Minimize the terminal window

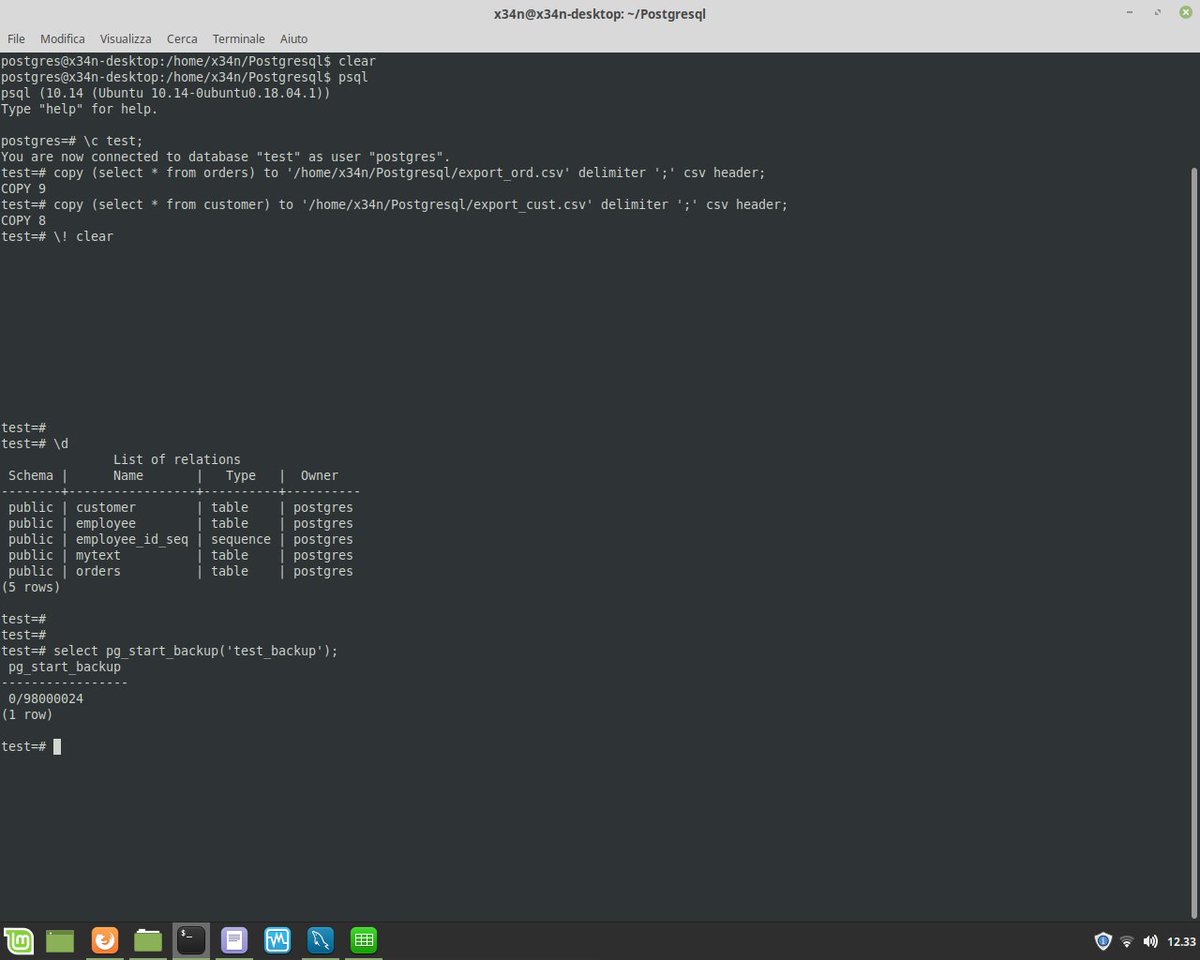click(1131, 13)
